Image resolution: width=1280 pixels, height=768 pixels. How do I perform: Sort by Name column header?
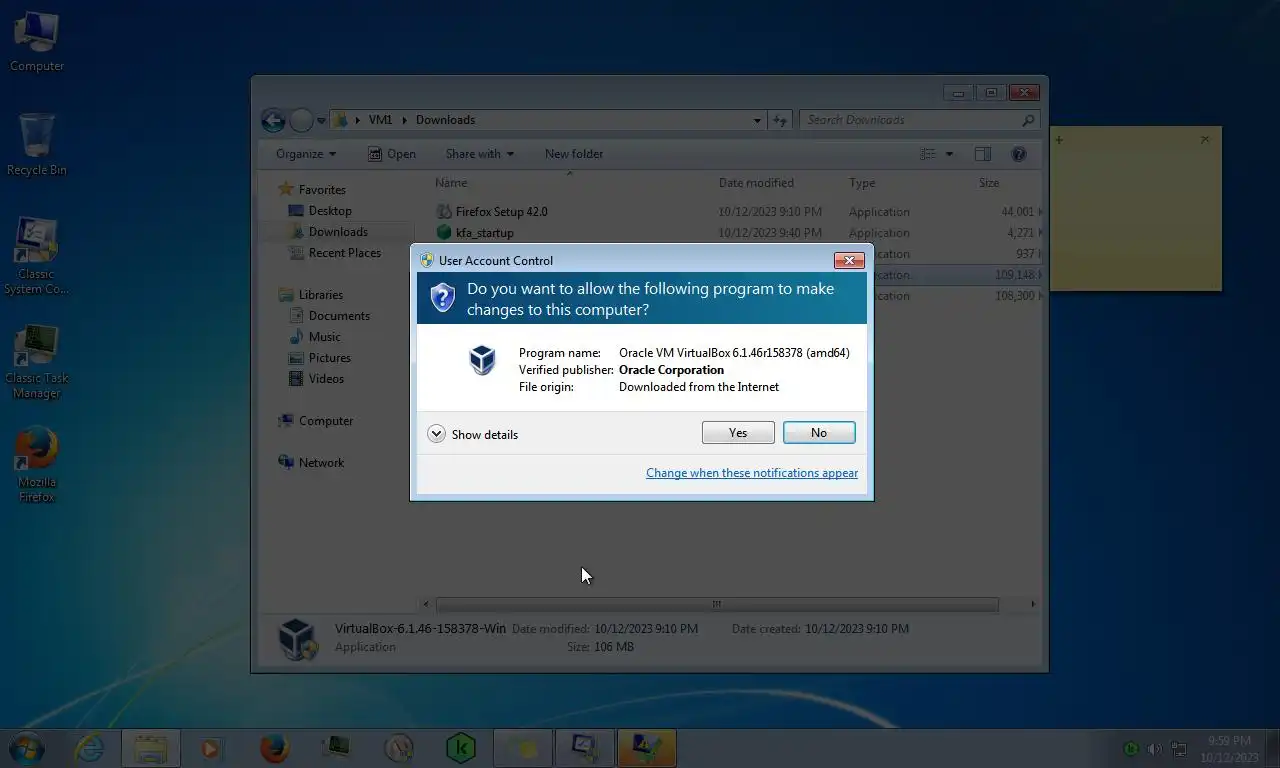(451, 183)
